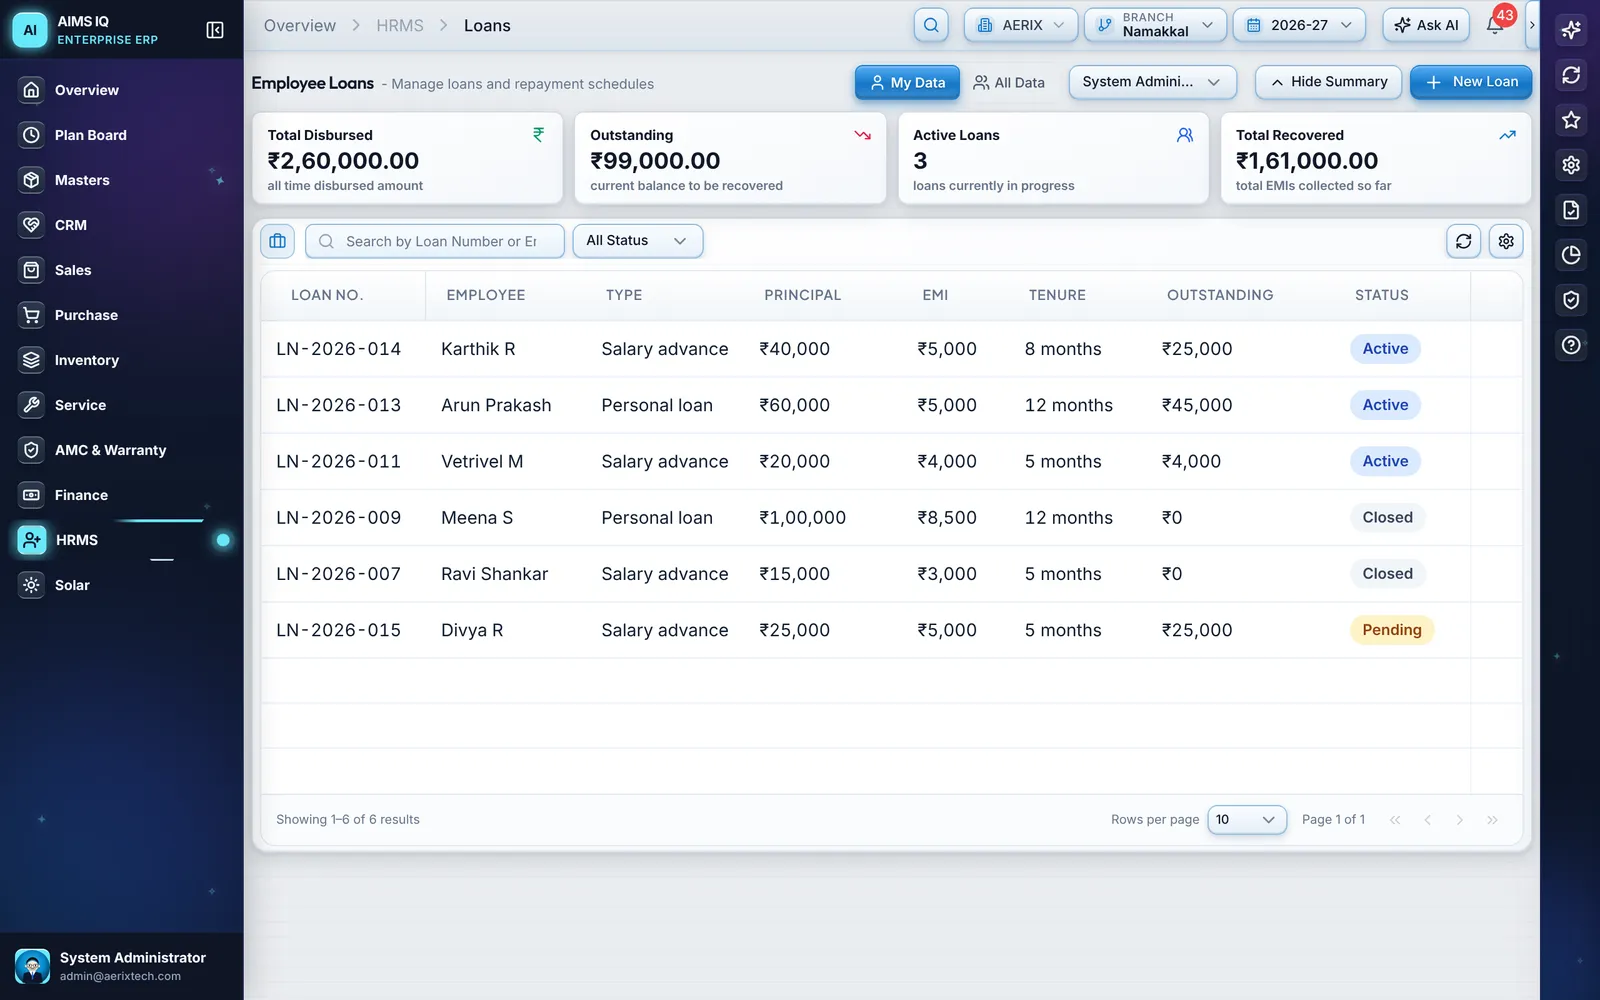The image size is (1600, 1000).
Task: Click the Pending status badge for Divya R
Action: pyautogui.click(x=1392, y=630)
